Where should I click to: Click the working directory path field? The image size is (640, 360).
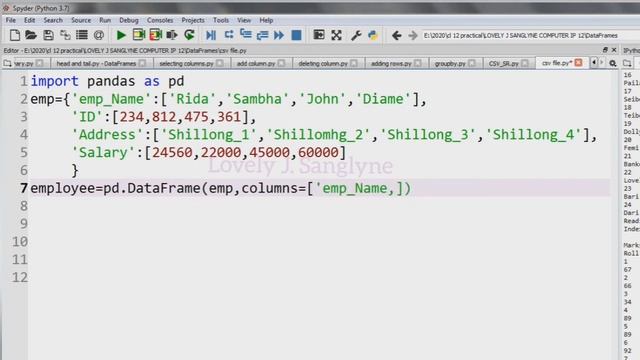[x=531, y=36]
